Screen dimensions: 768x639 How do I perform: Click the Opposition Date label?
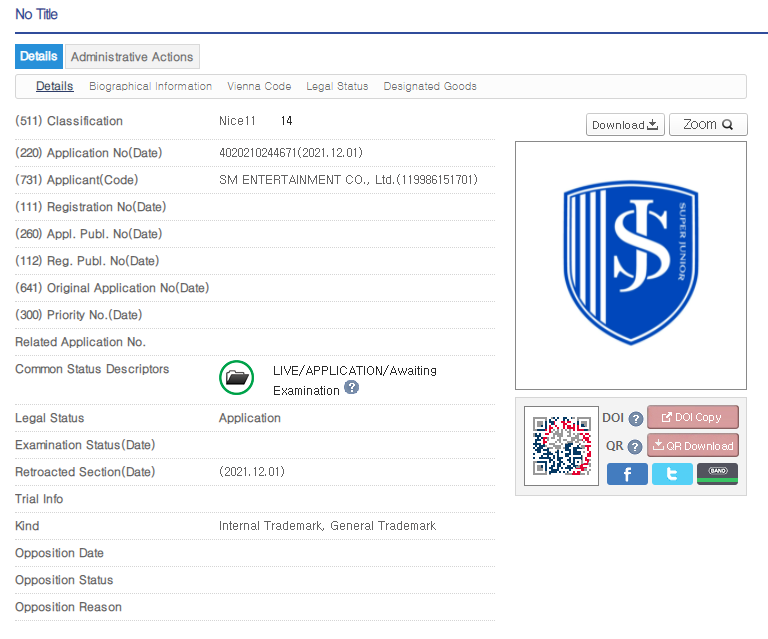[59, 553]
